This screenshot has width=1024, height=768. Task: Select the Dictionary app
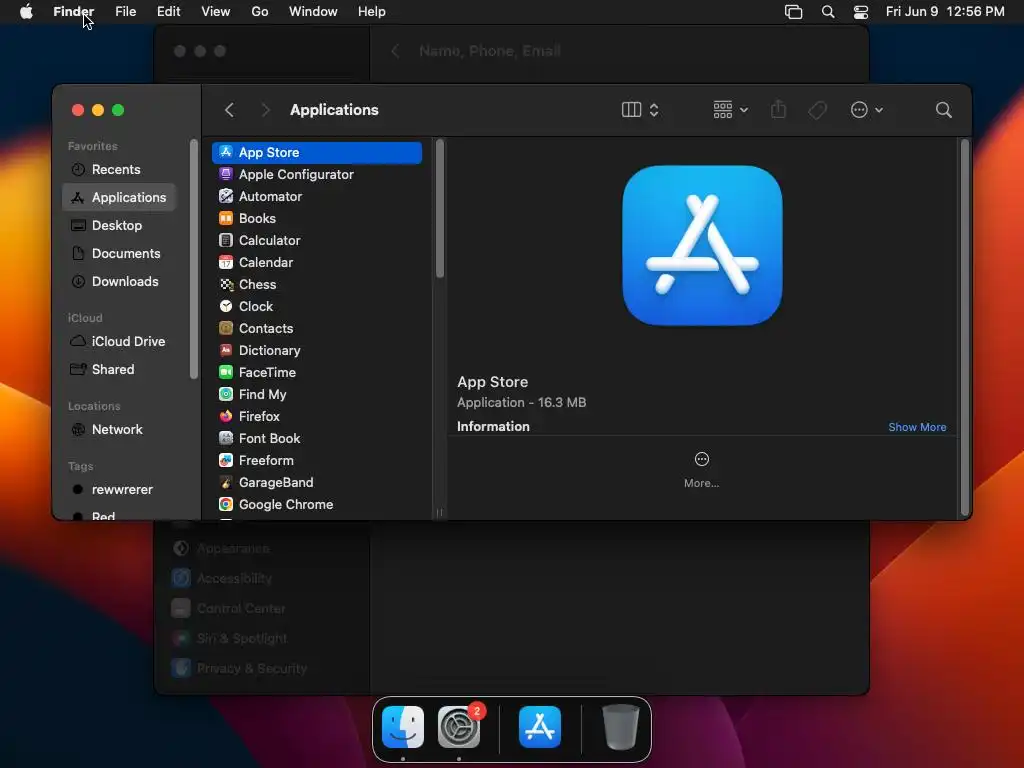point(317,350)
